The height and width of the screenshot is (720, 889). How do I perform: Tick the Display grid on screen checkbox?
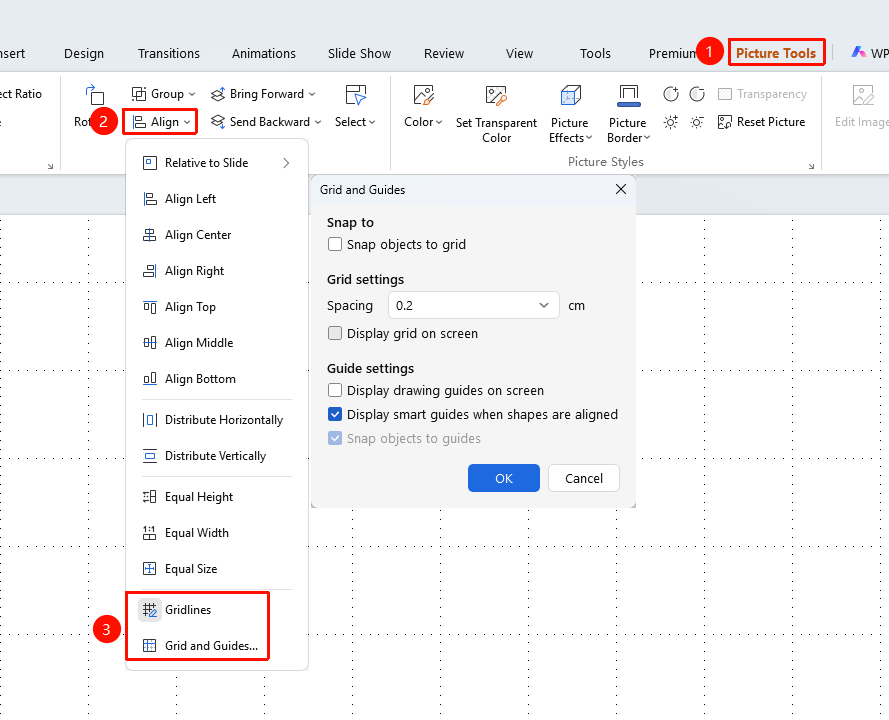pyautogui.click(x=335, y=333)
